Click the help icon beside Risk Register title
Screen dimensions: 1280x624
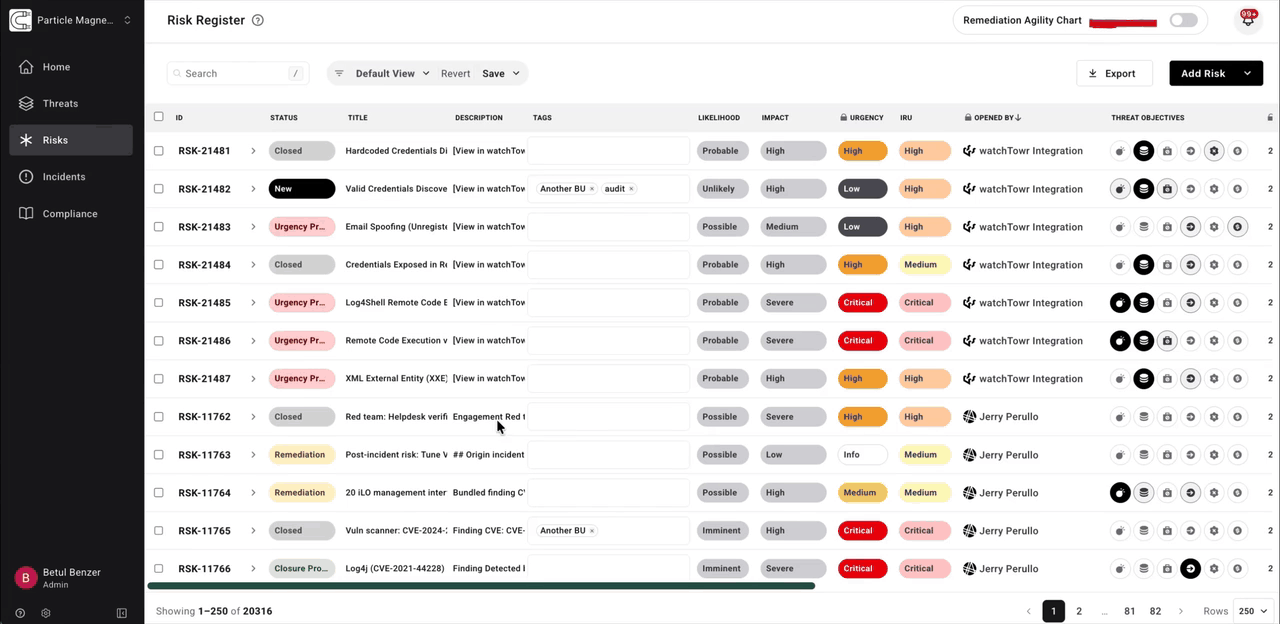258,20
